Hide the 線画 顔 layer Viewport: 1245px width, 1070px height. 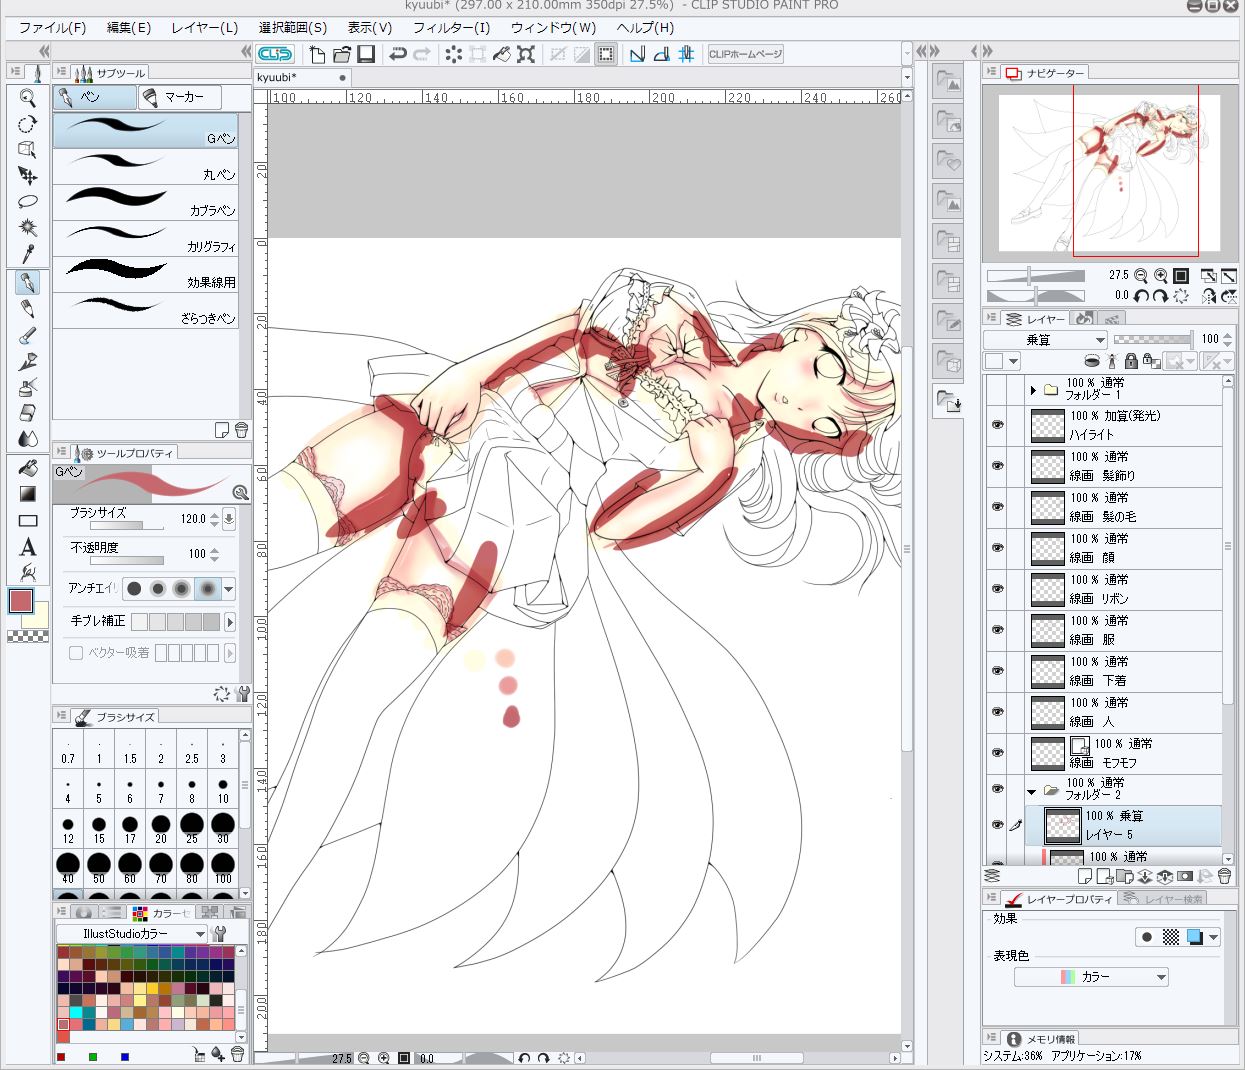point(997,548)
